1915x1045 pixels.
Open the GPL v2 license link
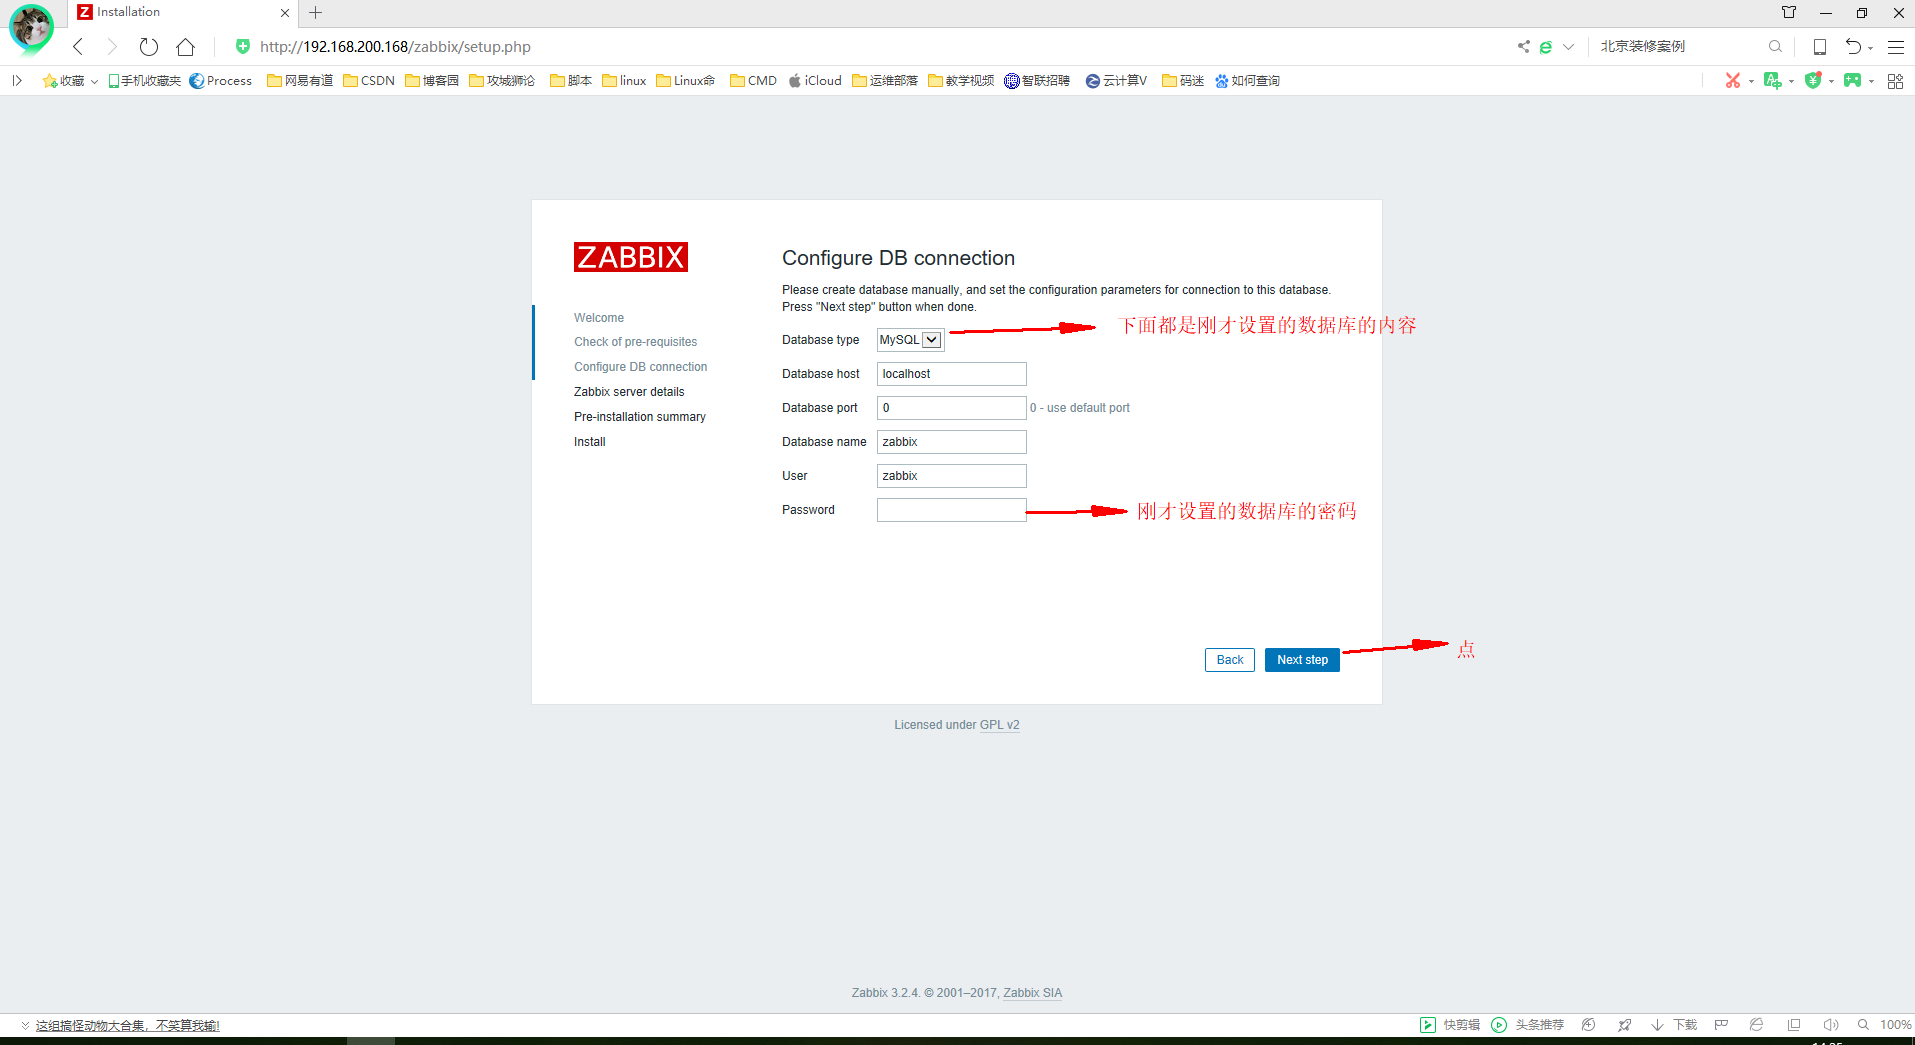point(999,725)
